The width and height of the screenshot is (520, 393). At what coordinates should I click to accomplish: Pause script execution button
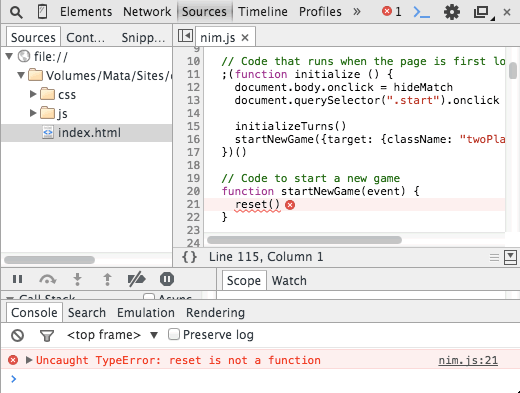pyautogui.click(x=17, y=279)
